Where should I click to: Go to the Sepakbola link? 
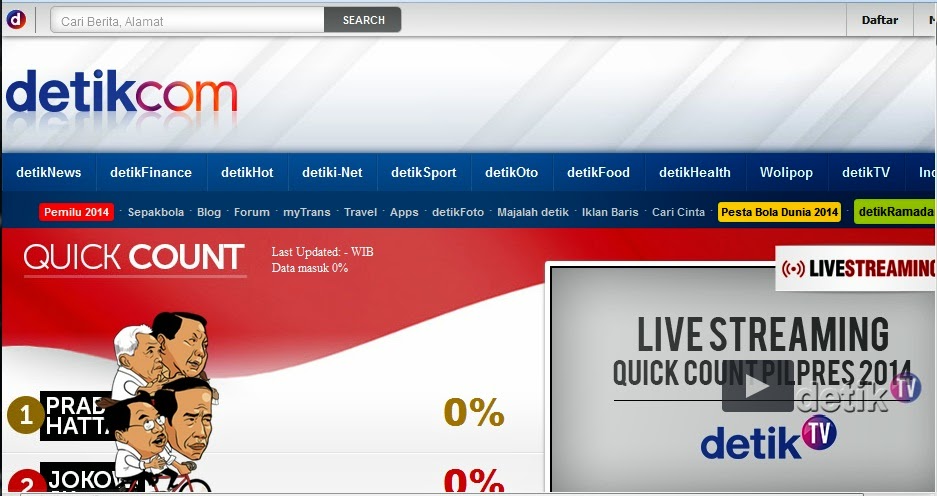(x=155, y=212)
